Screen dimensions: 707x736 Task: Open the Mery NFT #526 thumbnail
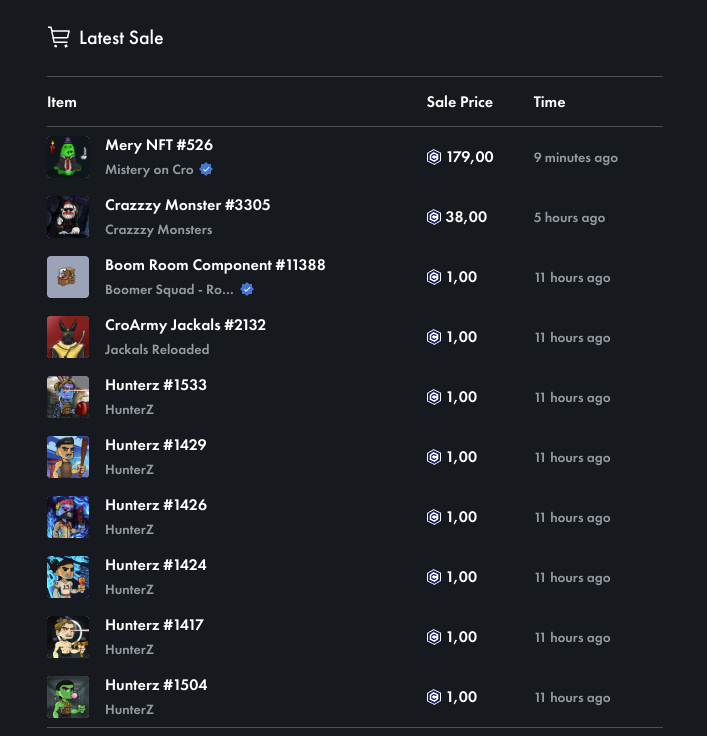tap(68, 157)
